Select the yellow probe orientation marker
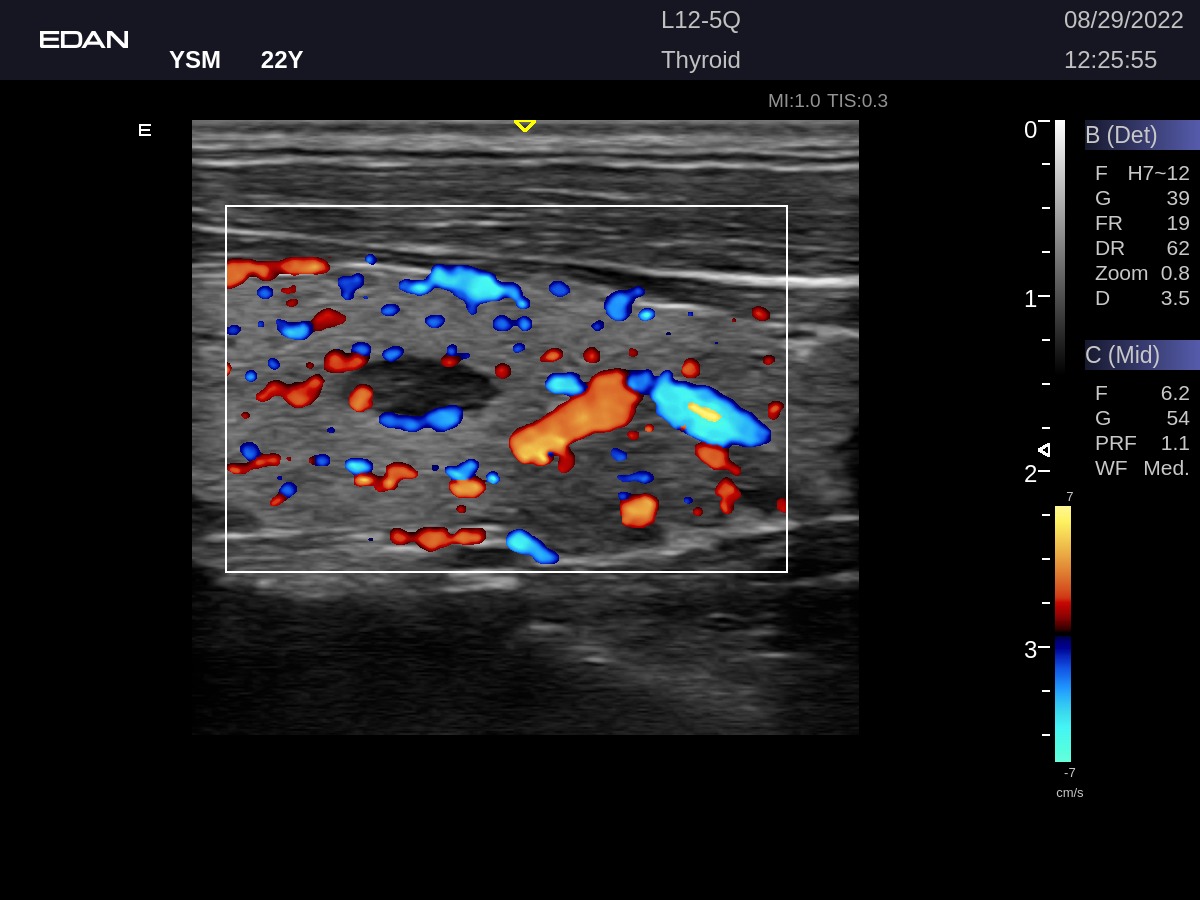The width and height of the screenshot is (1200, 900). 525,125
